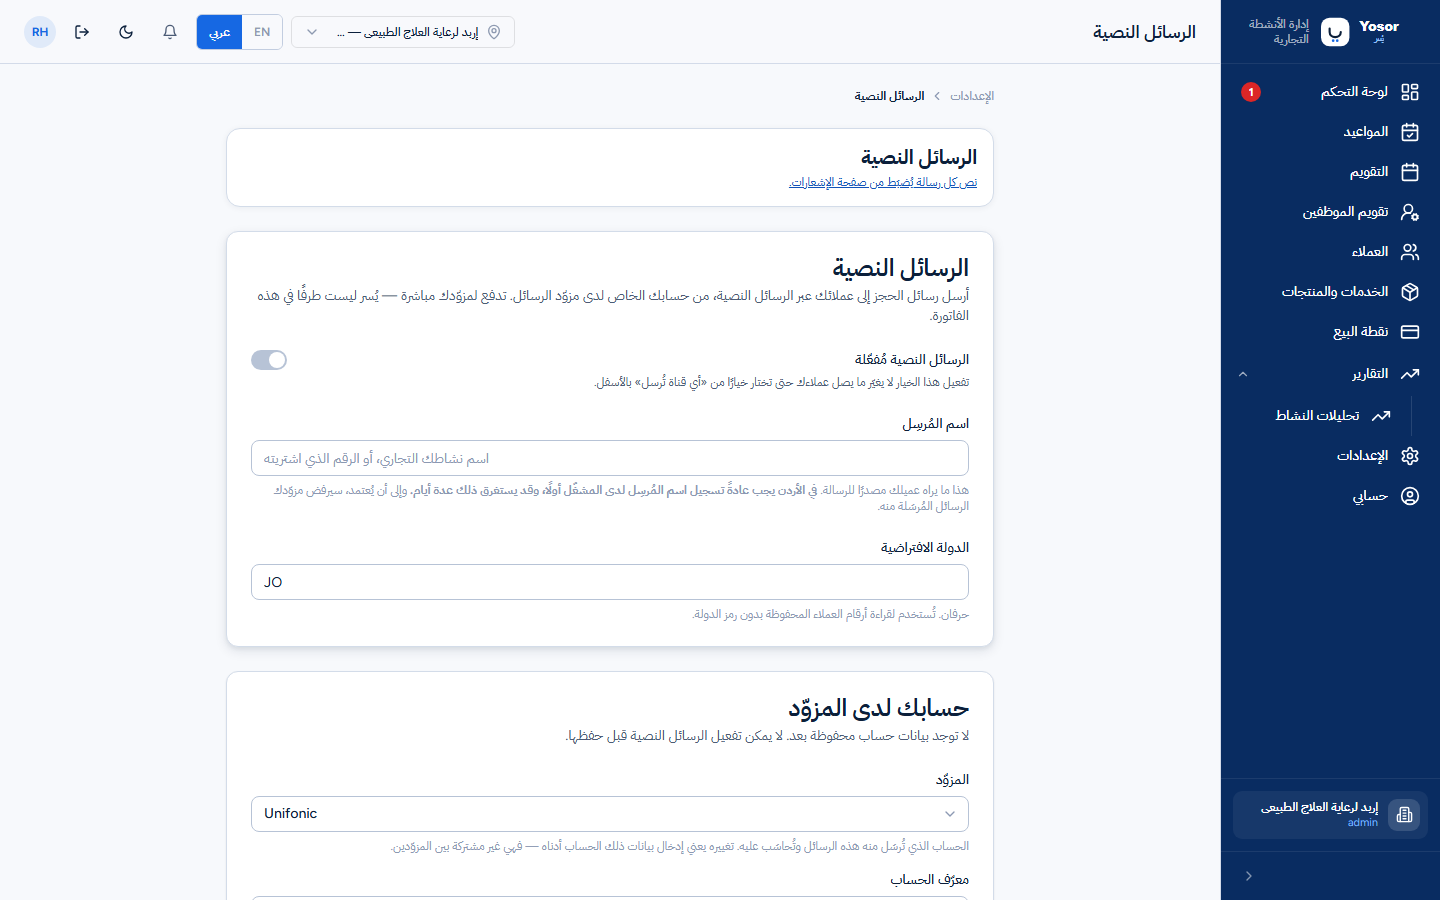Click the معرّف الحساب label

tap(930, 880)
